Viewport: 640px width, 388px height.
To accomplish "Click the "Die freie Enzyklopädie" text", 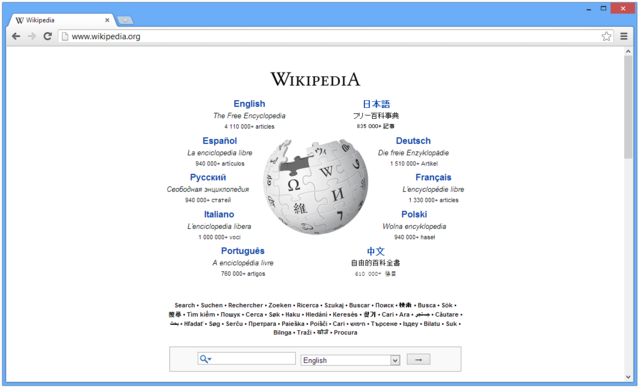I will [x=413, y=153].
